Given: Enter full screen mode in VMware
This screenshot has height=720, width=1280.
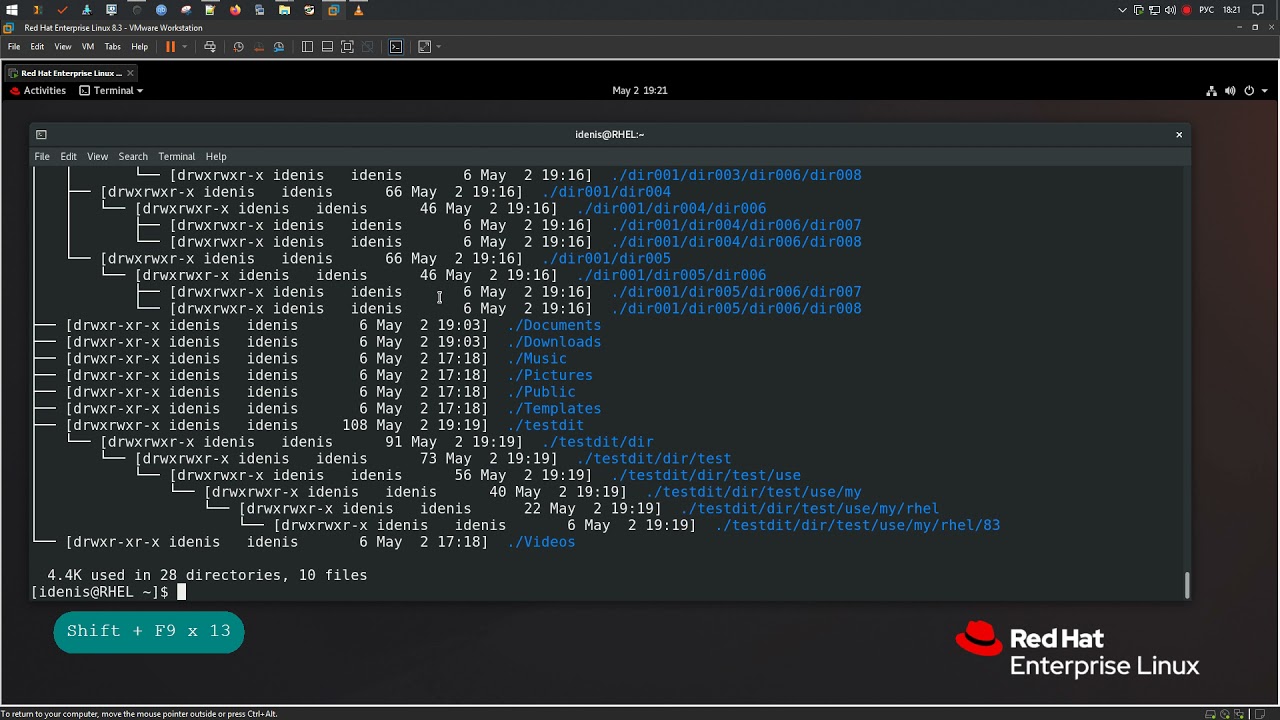Looking at the screenshot, I should (347, 46).
